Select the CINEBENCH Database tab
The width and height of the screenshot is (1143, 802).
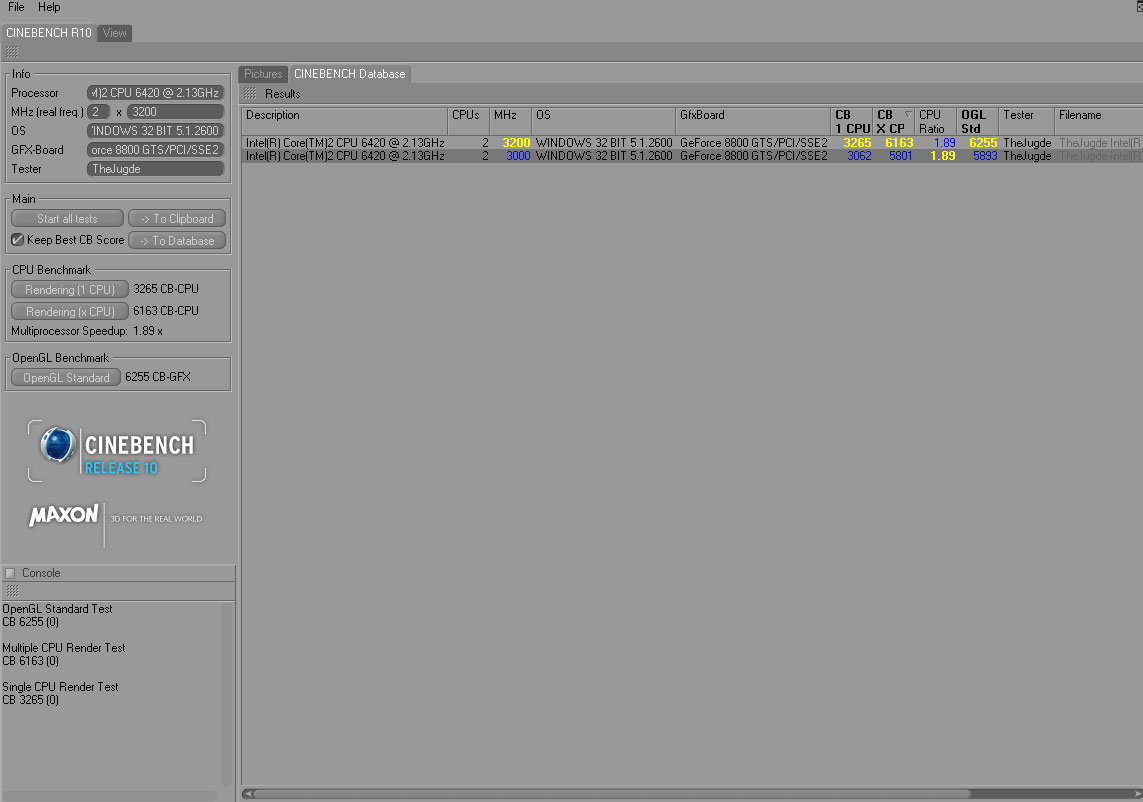tap(349, 74)
